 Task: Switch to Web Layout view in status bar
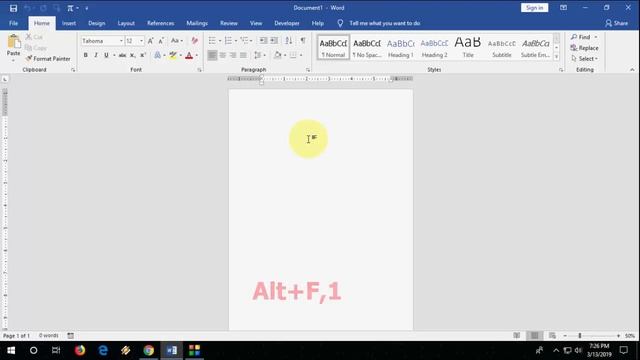(x=552, y=336)
